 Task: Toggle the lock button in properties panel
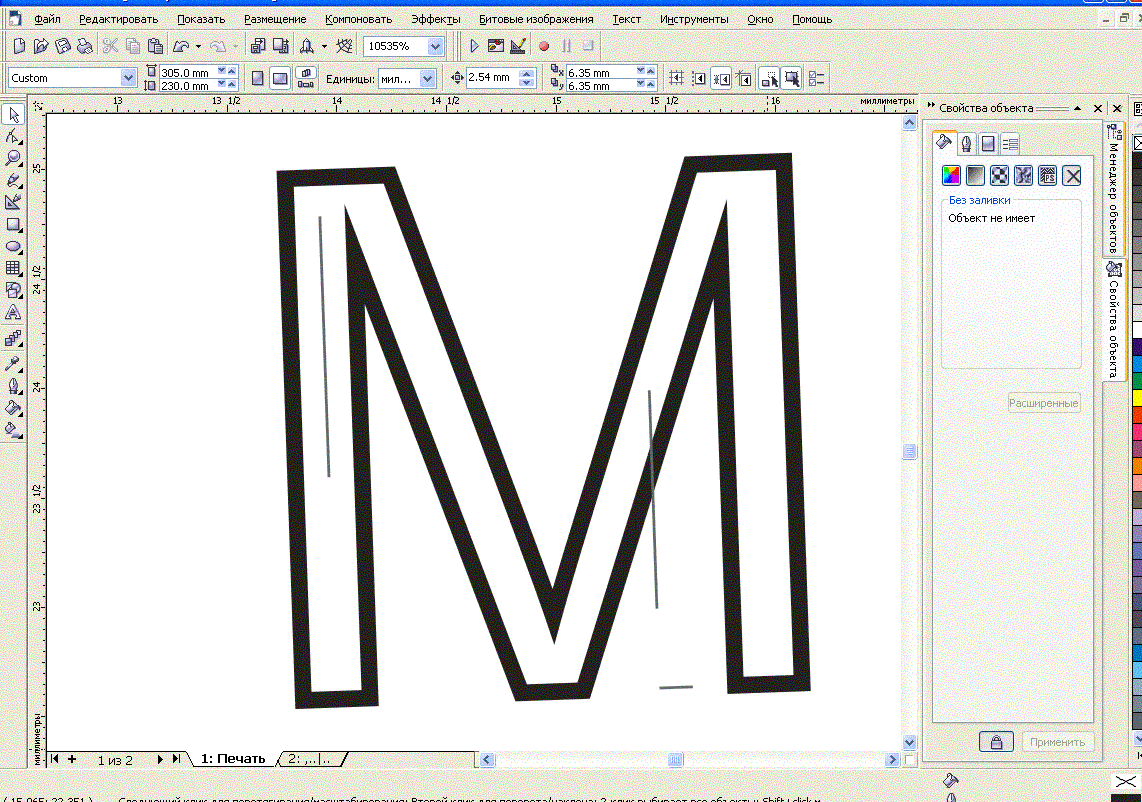click(x=996, y=742)
